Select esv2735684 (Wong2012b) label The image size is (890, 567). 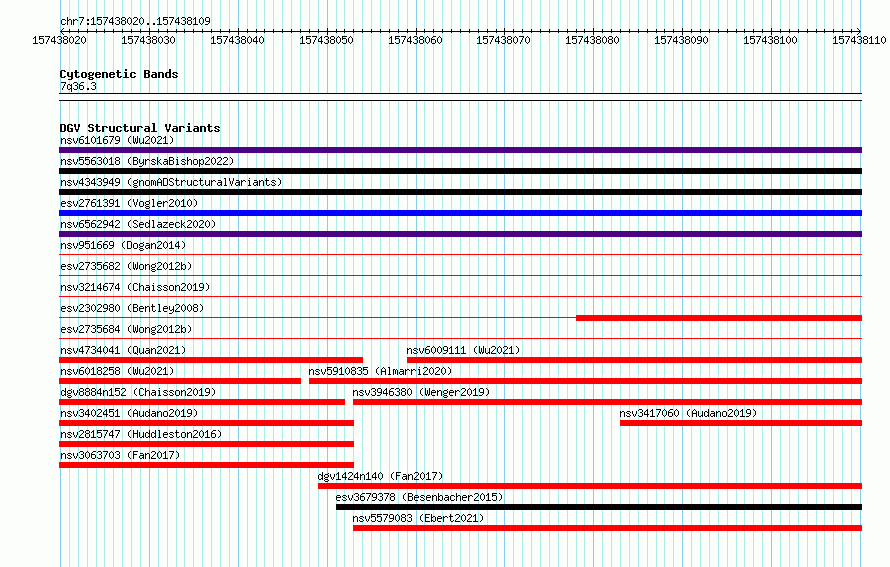(126, 329)
